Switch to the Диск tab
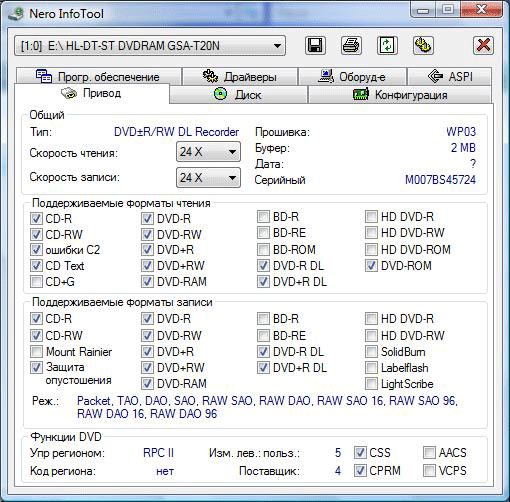 tap(238, 95)
